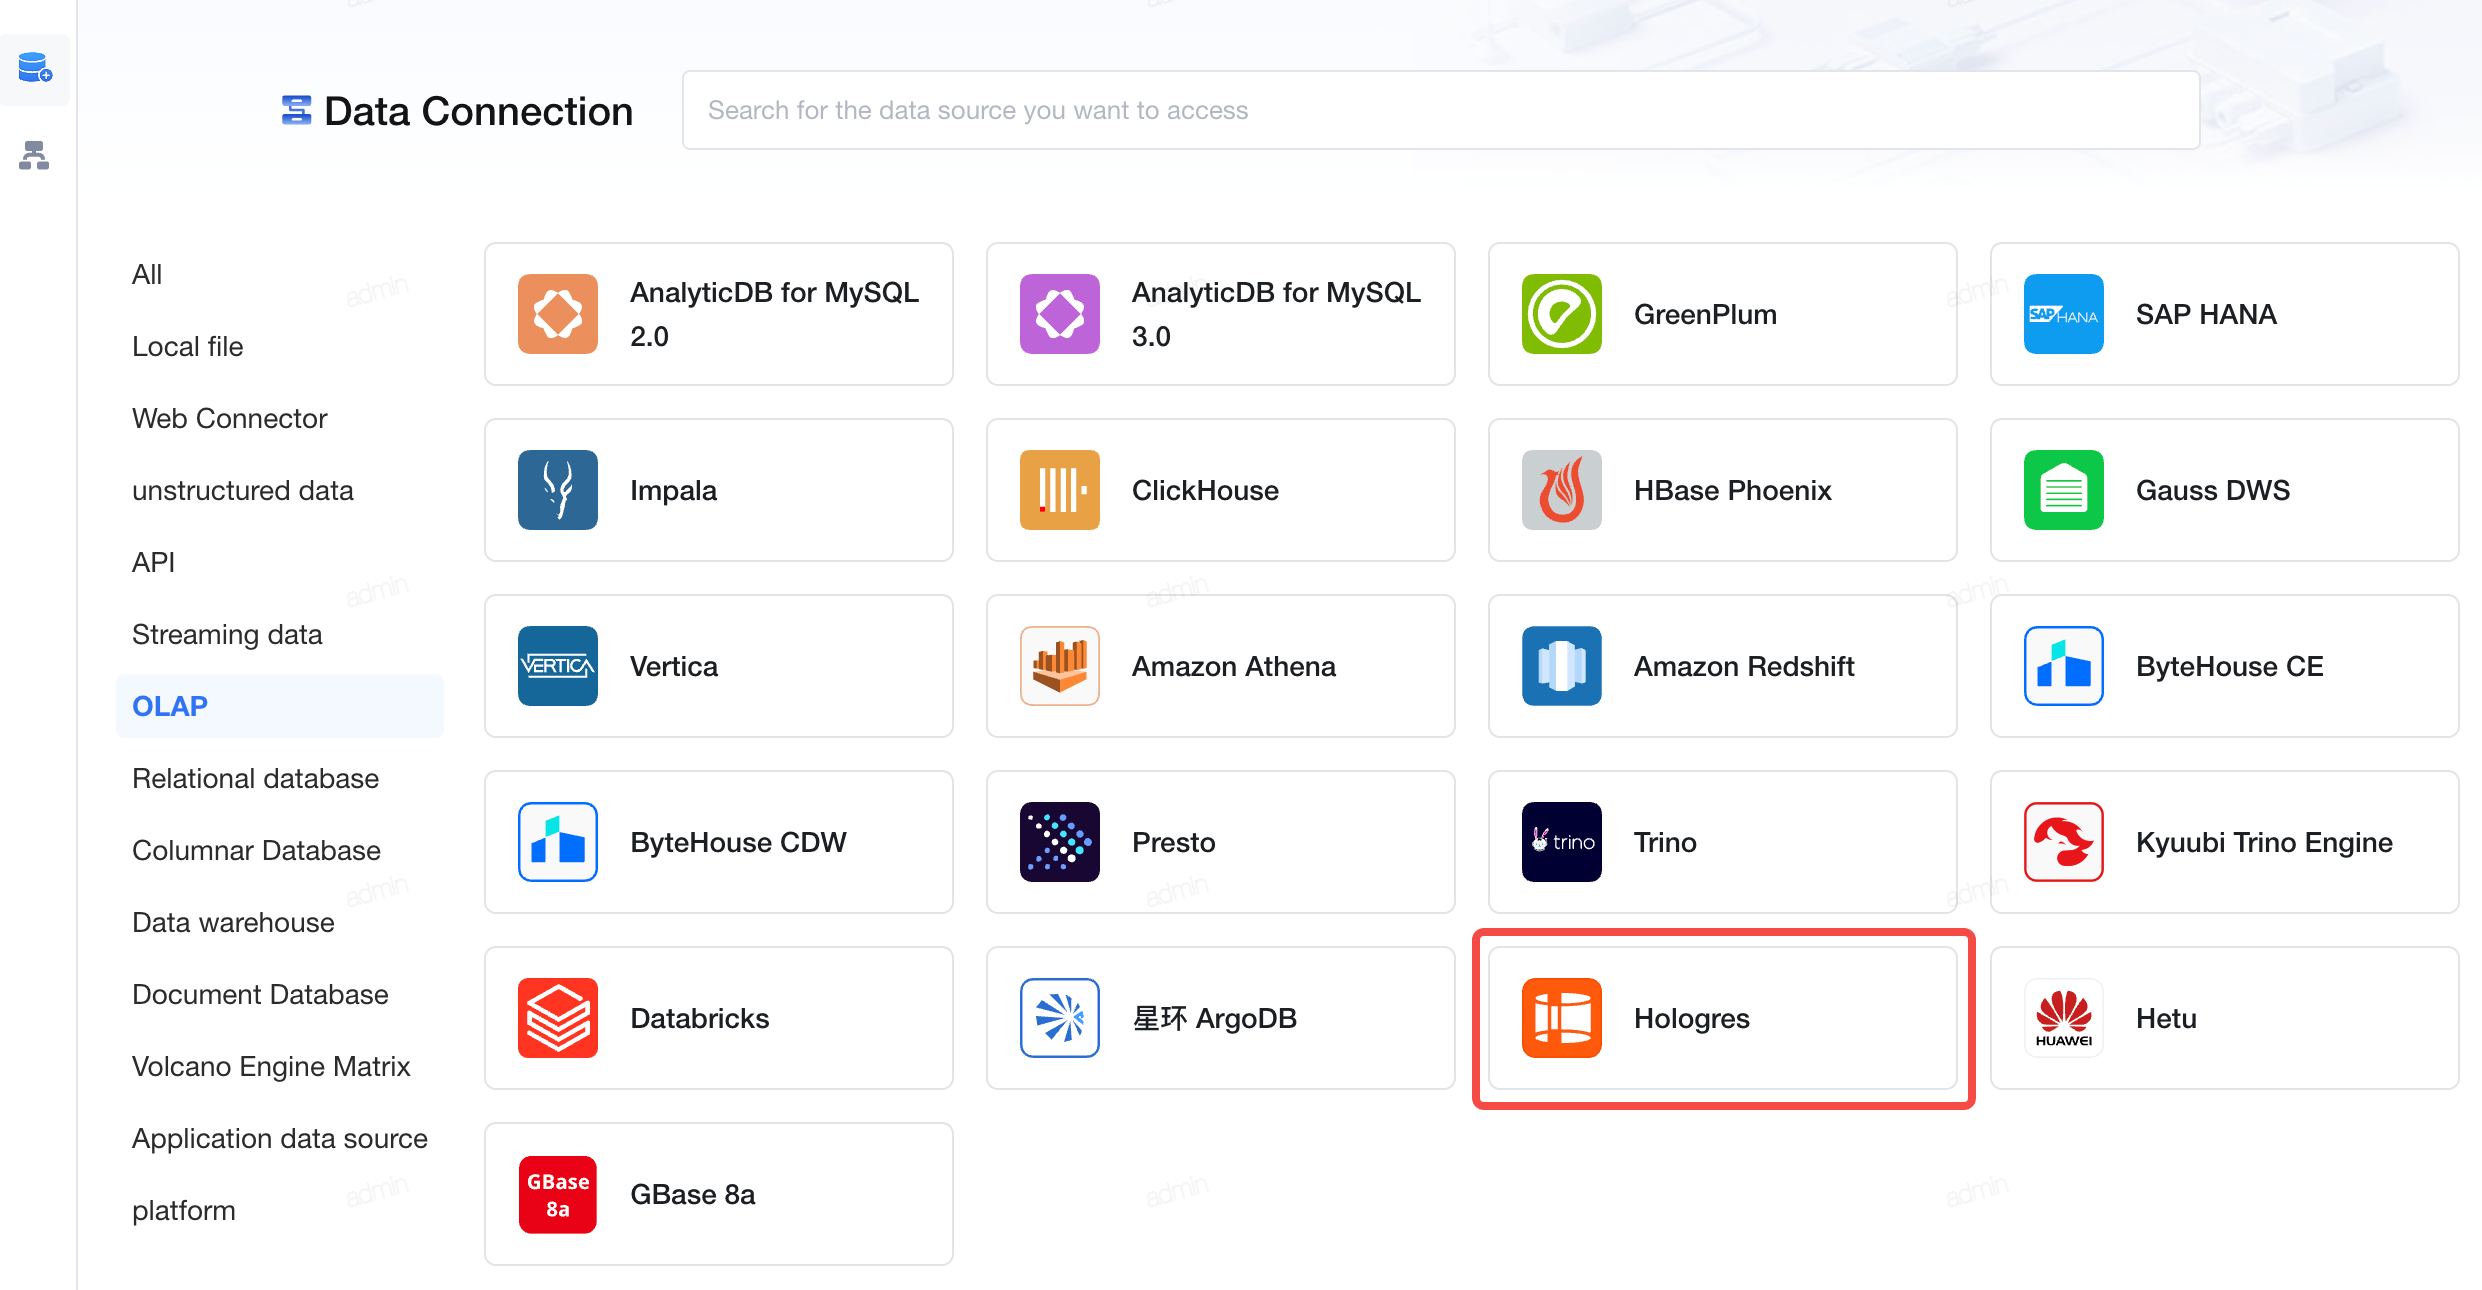Screen dimensions: 2482x1290
Task: Click the ClickHouse logo icon
Action: click(x=1060, y=490)
